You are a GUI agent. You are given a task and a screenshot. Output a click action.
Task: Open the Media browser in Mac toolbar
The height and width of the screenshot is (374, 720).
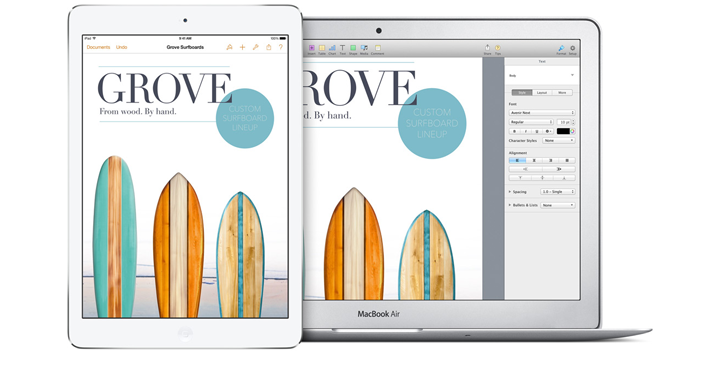pyautogui.click(x=364, y=50)
